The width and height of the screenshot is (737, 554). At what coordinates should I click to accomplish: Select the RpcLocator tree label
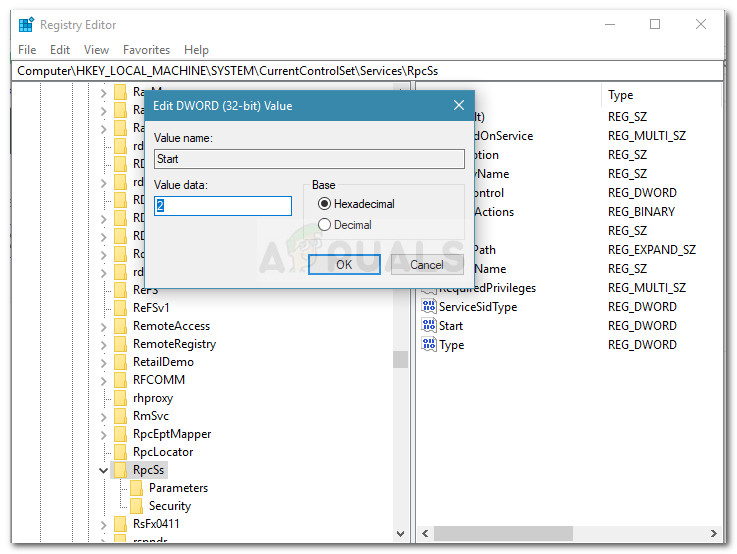[163, 452]
